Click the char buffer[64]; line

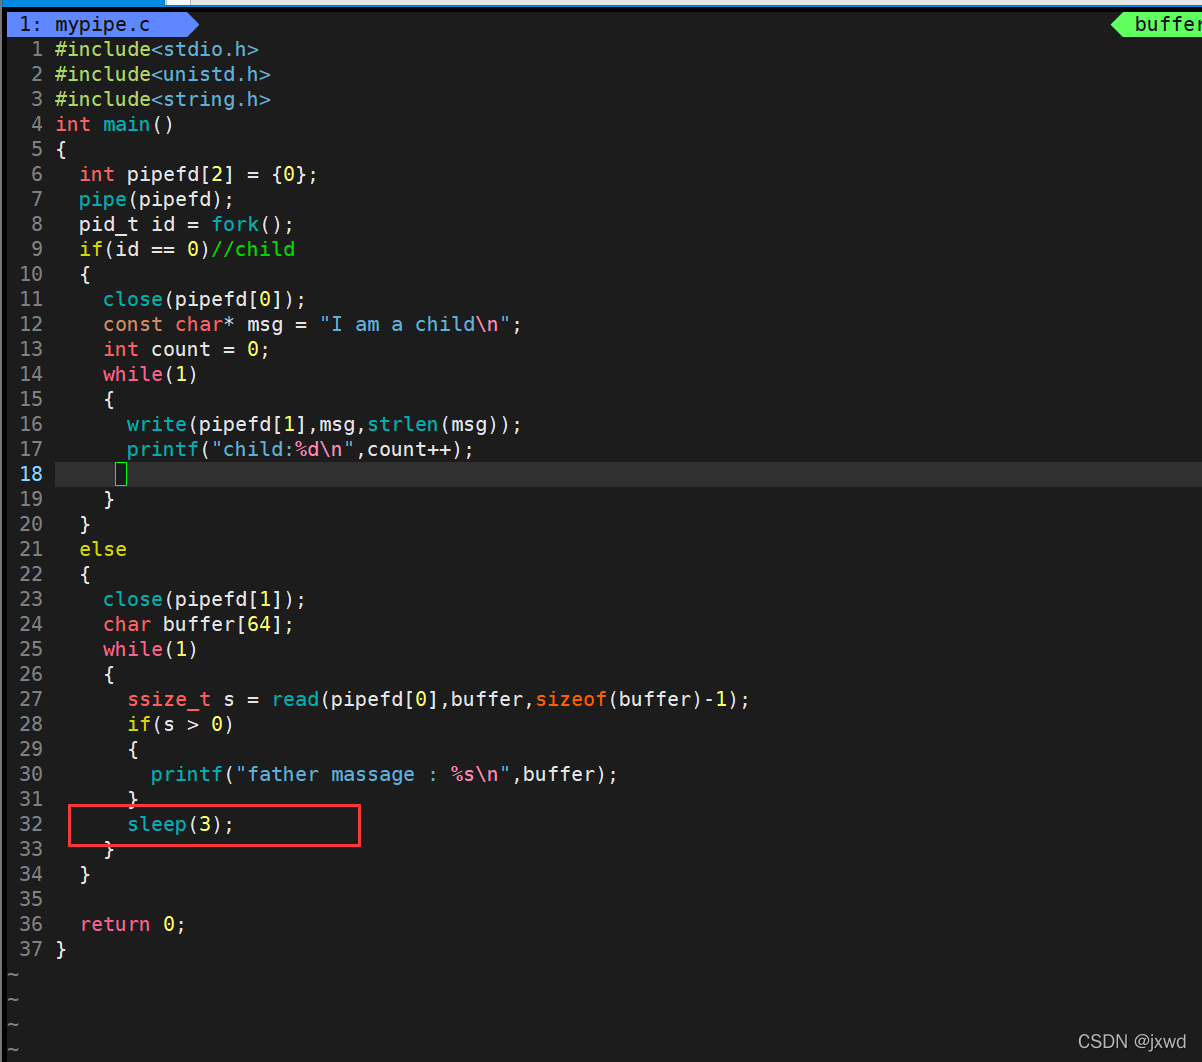199,624
